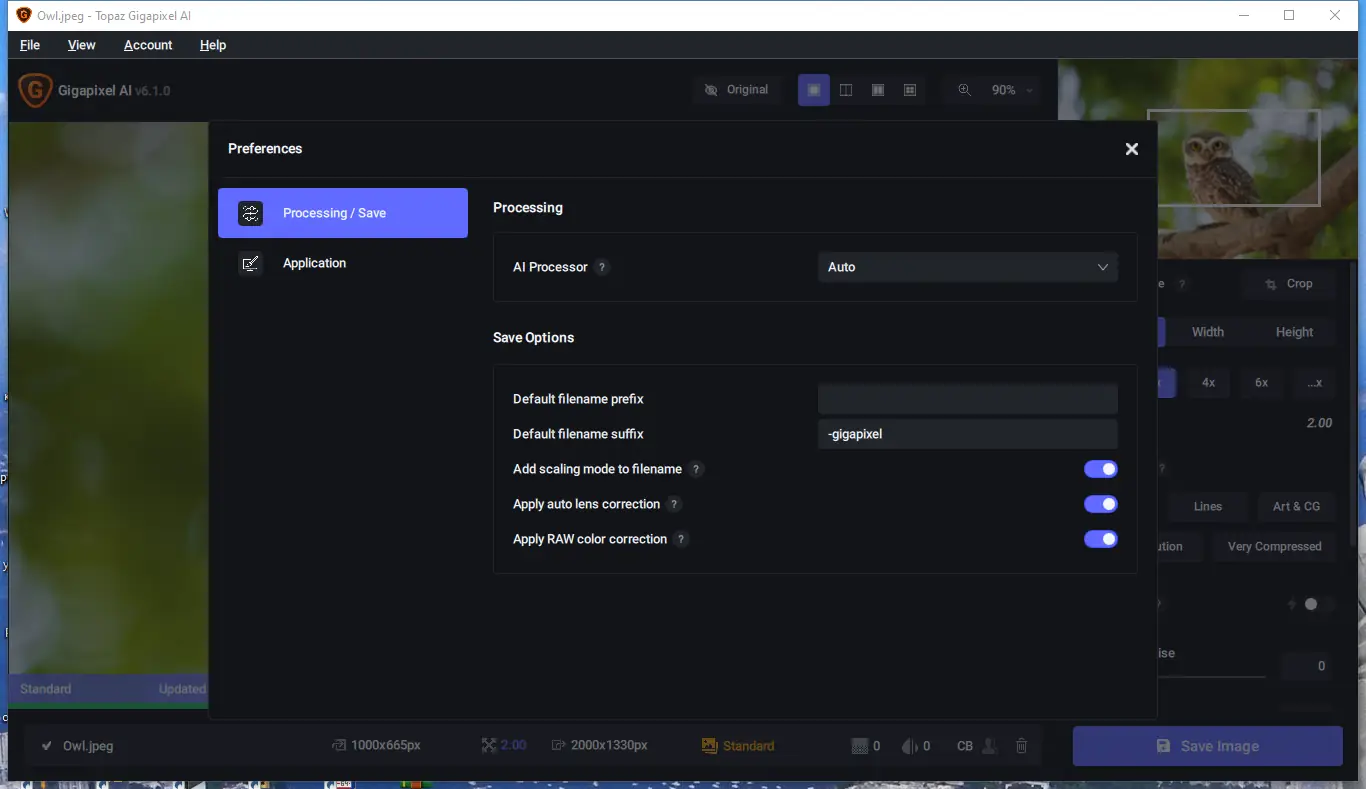This screenshot has width=1366, height=789.
Task: Close the Preferences dialog
Action: [x=1132, y=149]
